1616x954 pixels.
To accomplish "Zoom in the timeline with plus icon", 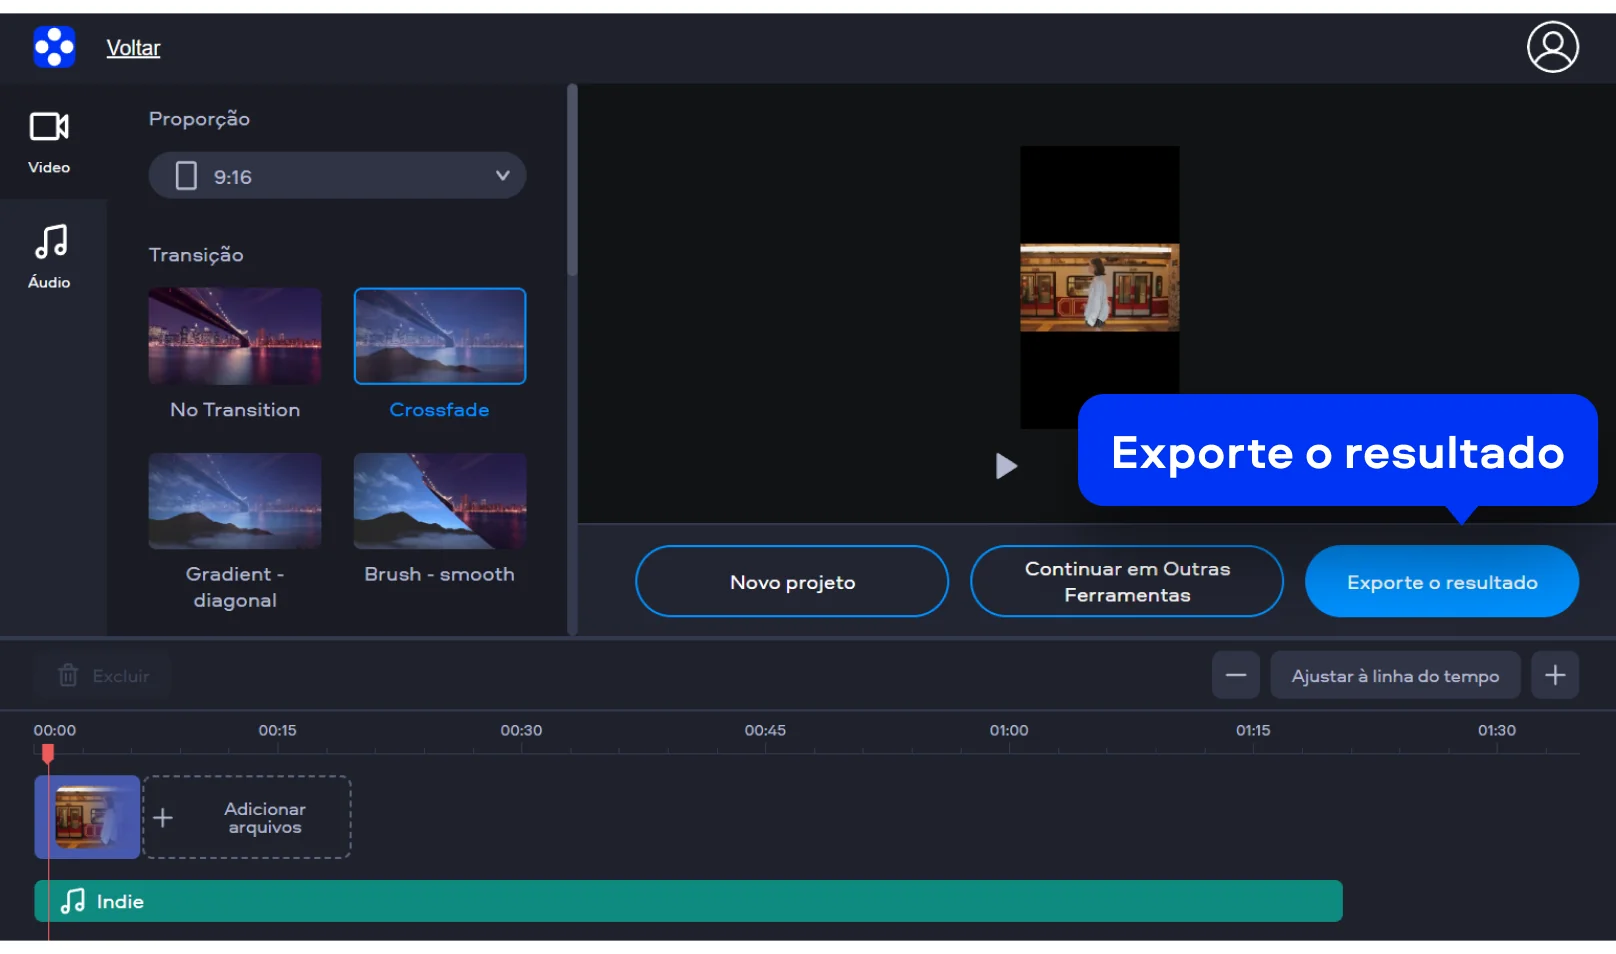I will click(1554, 676).
